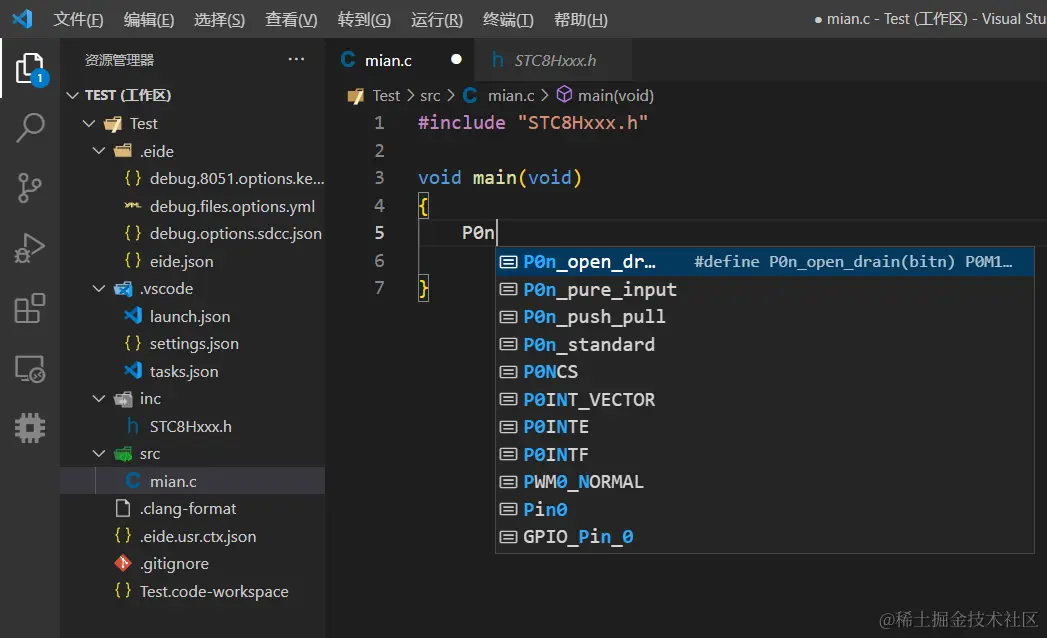Collapse the .vscode folder
The height and width of the screenshot is (638, 1047).
tap(99, 288)
